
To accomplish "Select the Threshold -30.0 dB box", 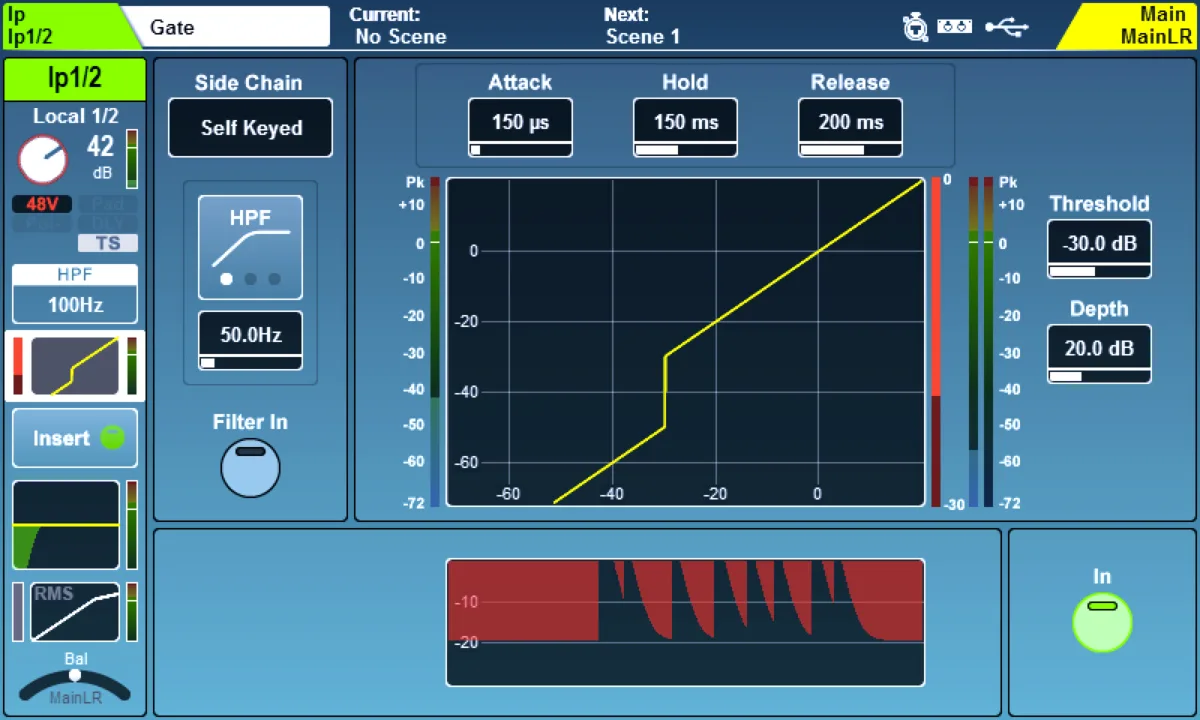I will (x=1099, y=249).
